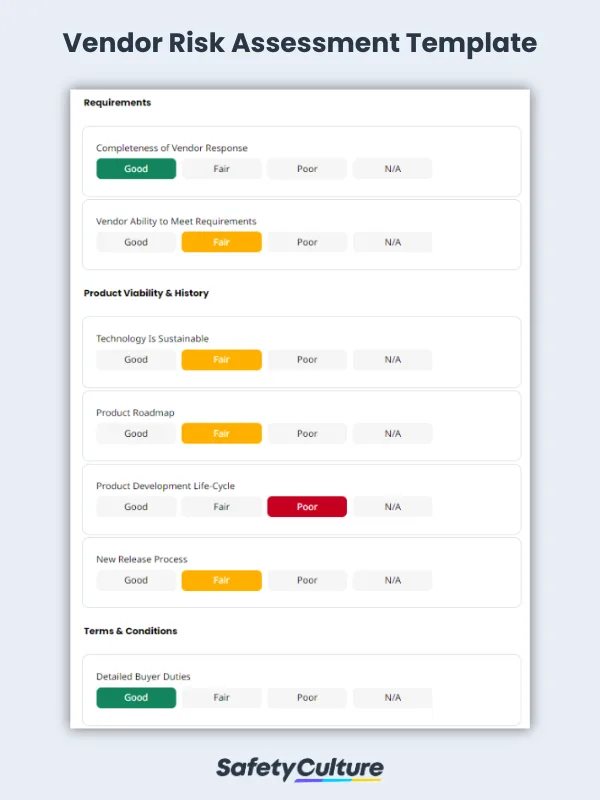Select Fair rating for Product Roadmap
The image size is (600, 800).
[x=221, y=433]
